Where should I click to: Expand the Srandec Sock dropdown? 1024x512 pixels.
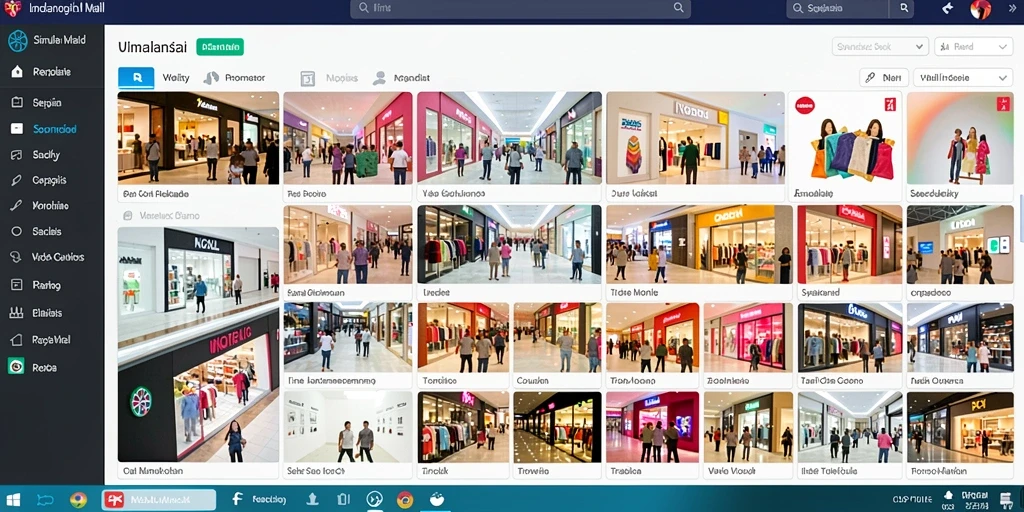880,46
